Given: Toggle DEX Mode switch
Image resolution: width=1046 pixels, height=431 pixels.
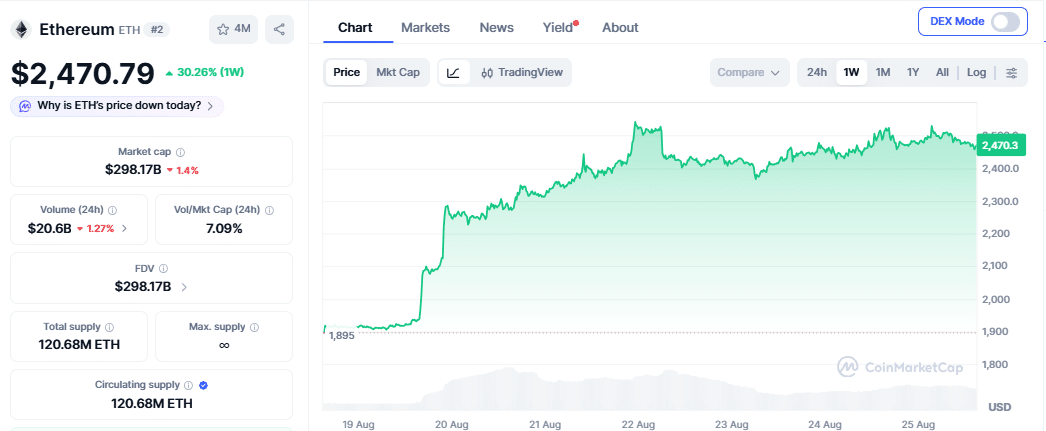Looking at the screenshot, I should pos(1005,21).
